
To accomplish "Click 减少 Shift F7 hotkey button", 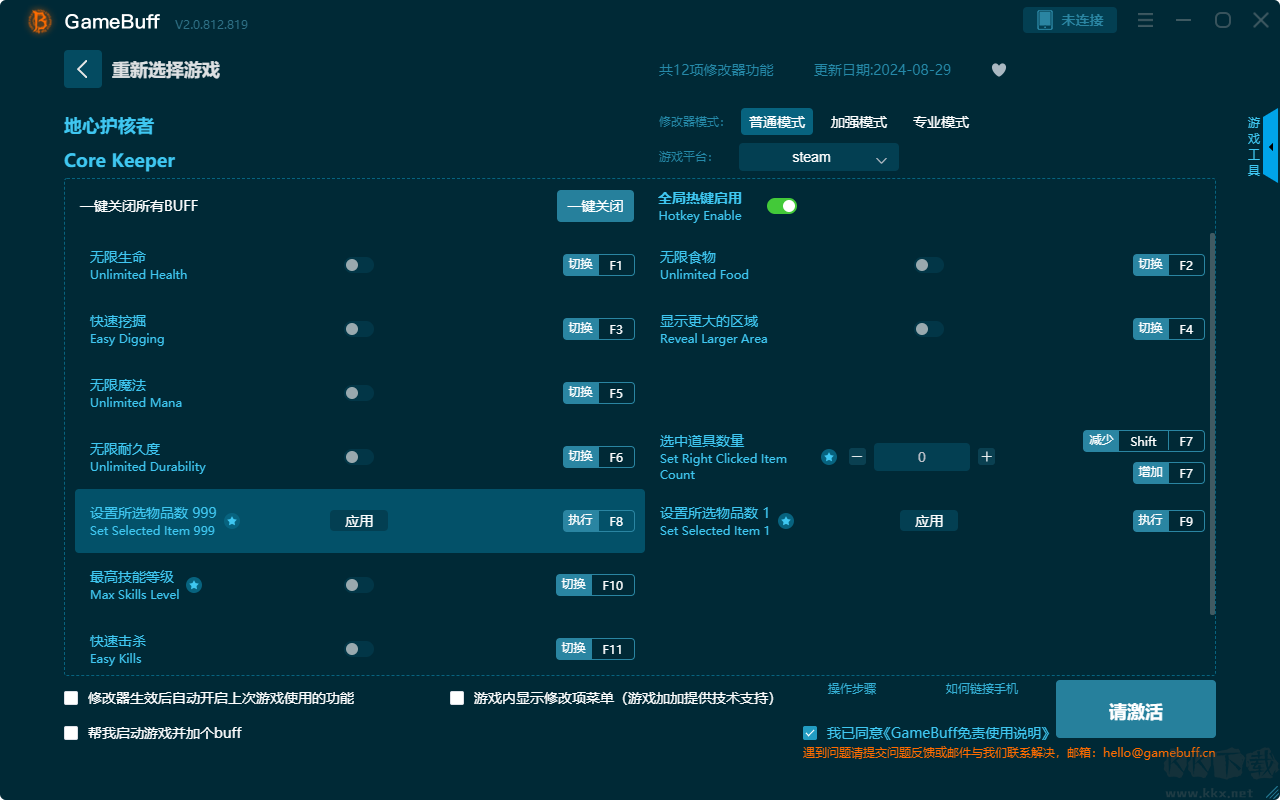I will 1144,441.
